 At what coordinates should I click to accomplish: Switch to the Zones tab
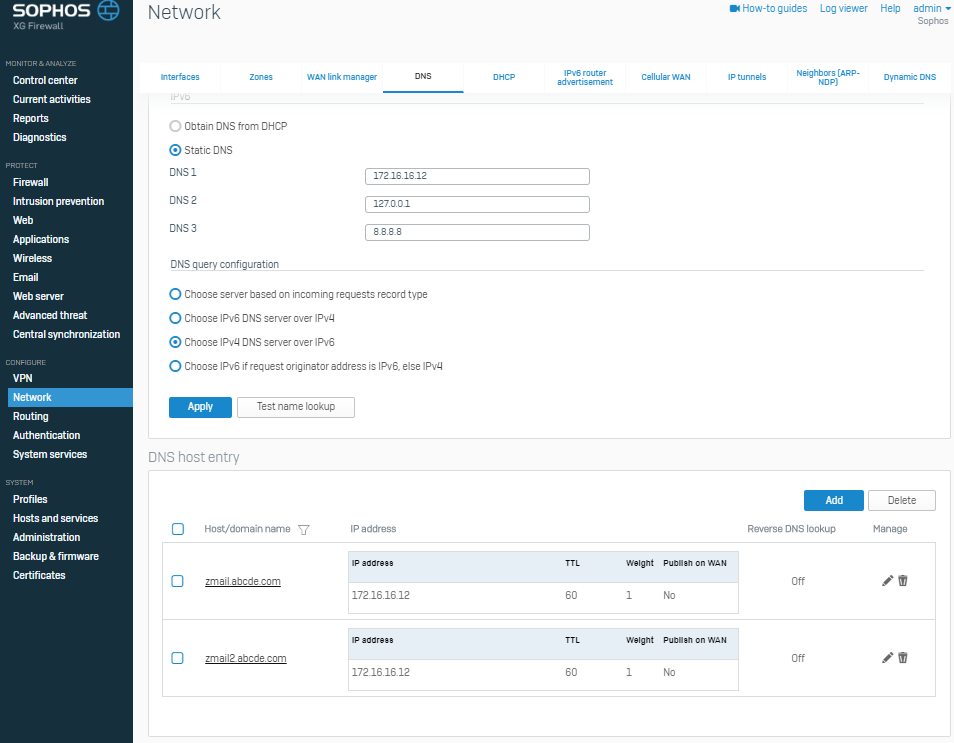(261, 77)
